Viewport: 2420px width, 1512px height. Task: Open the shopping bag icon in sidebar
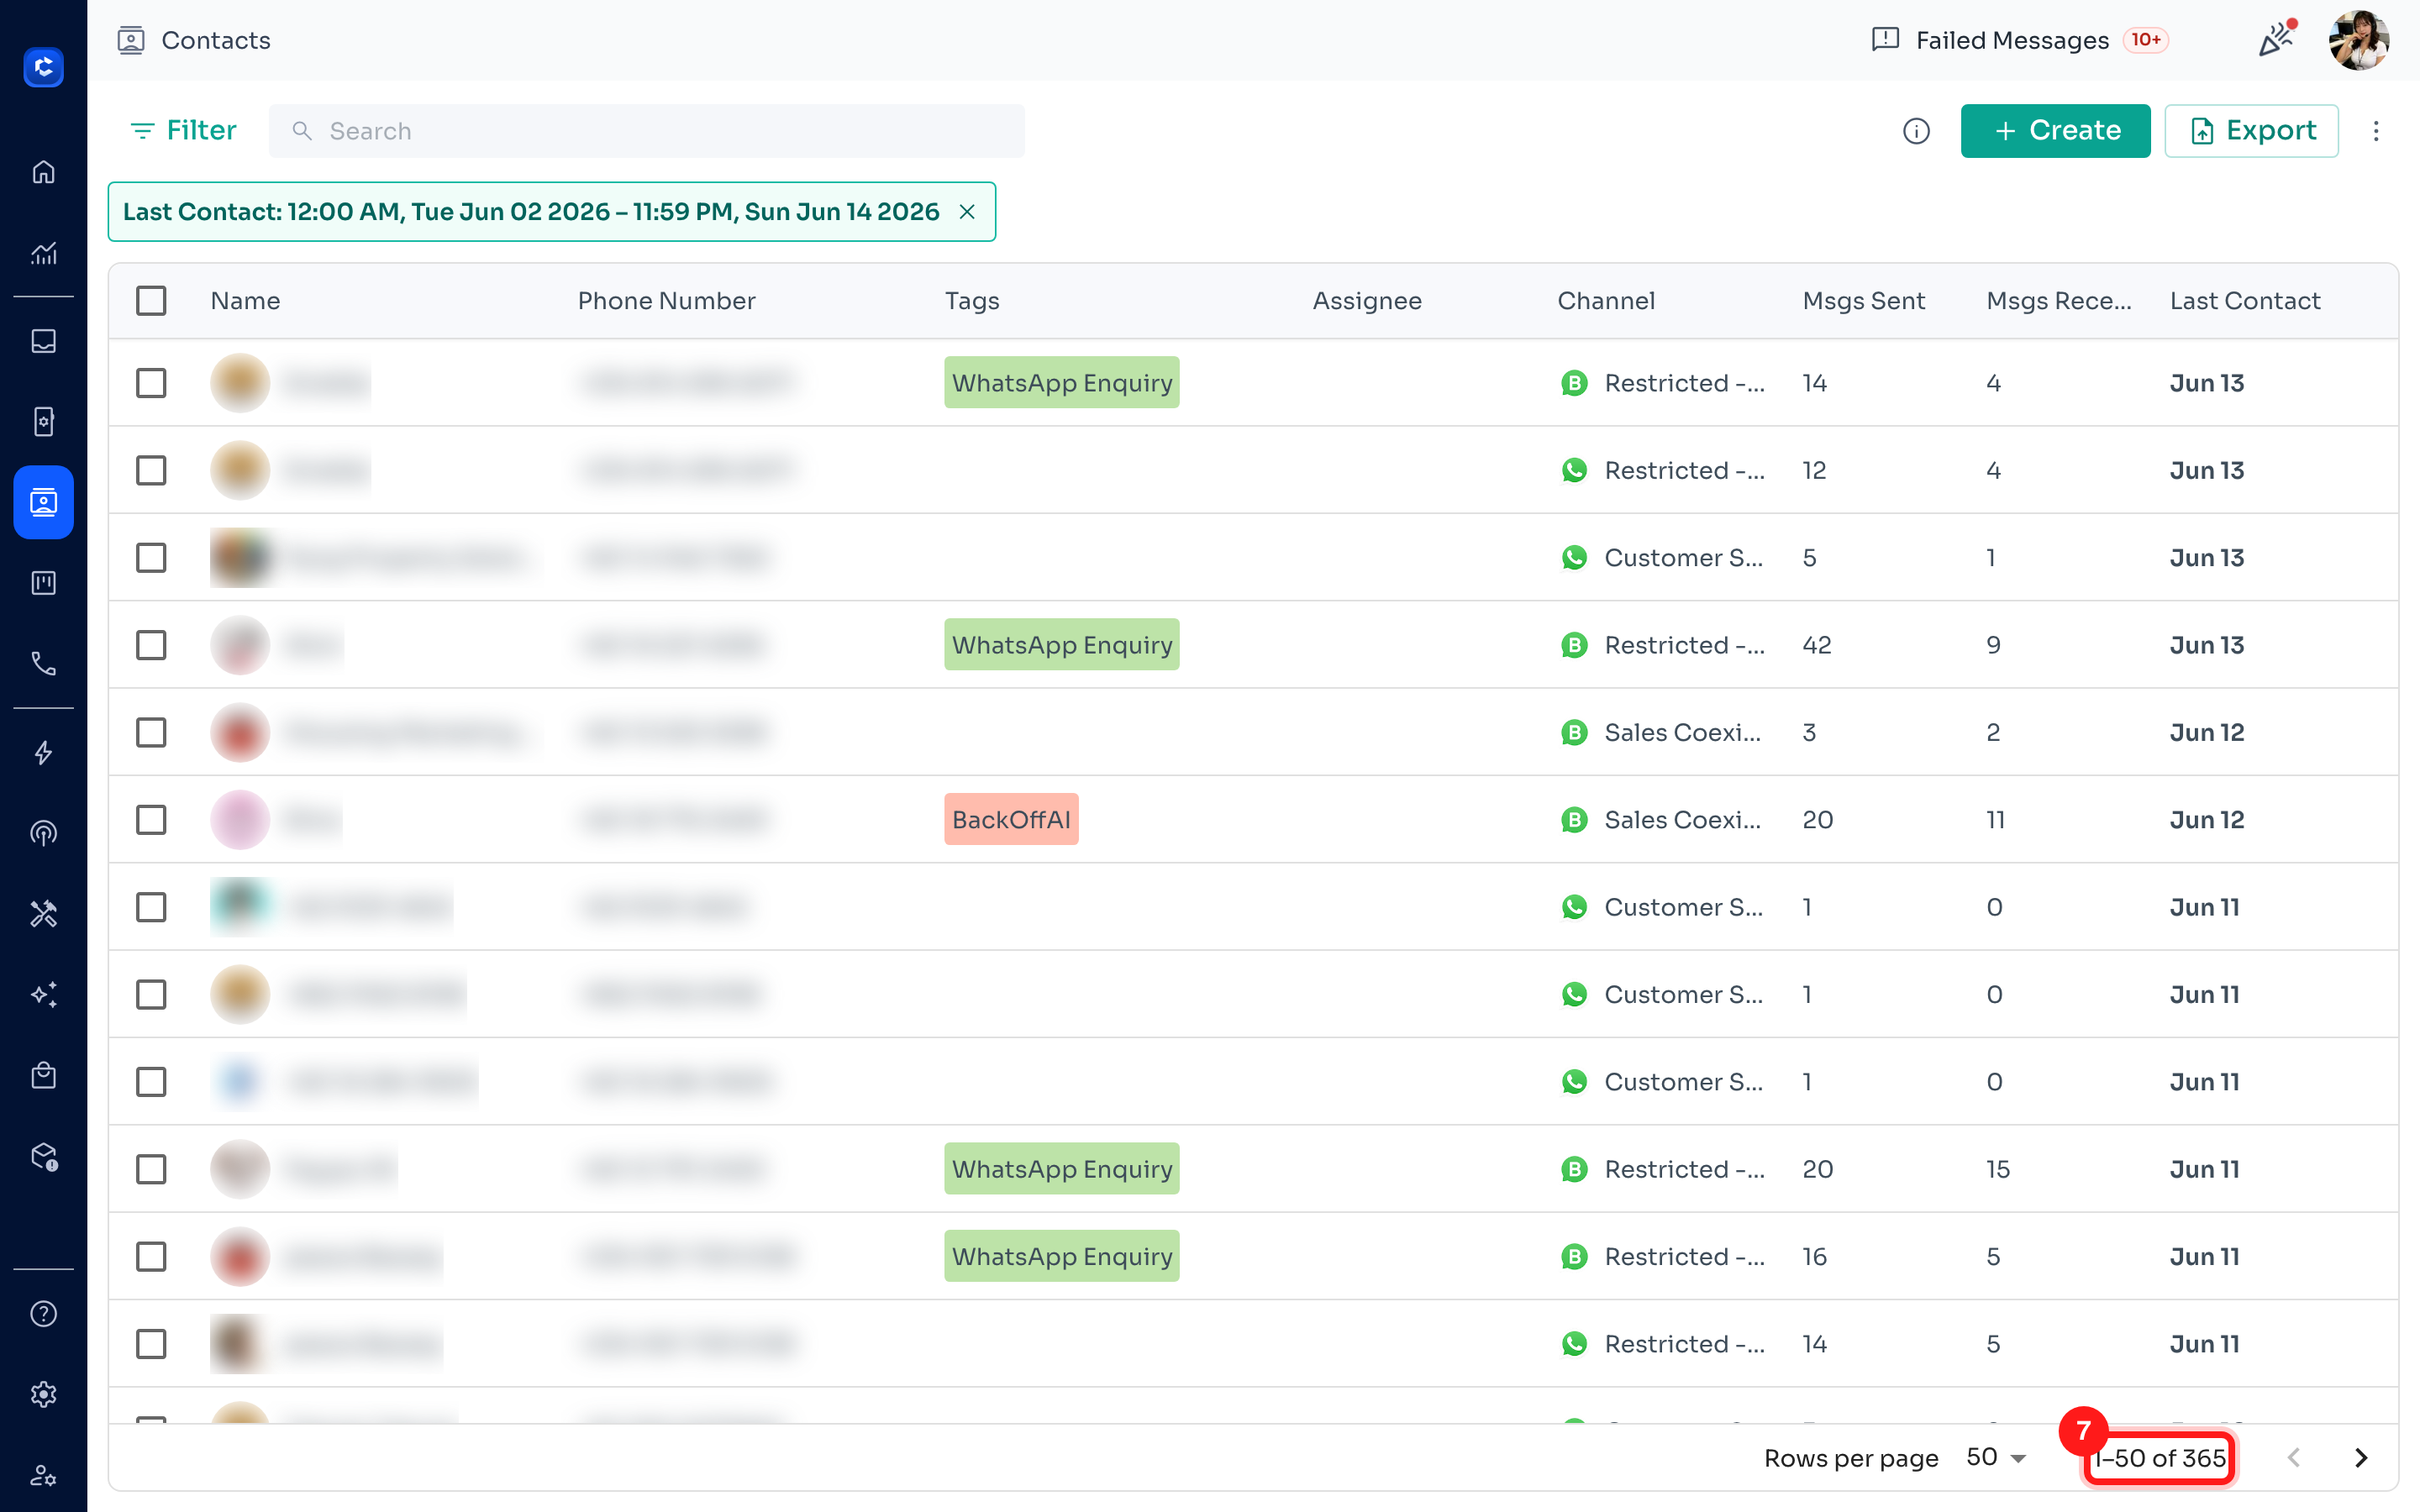(x=43, y=1075)
